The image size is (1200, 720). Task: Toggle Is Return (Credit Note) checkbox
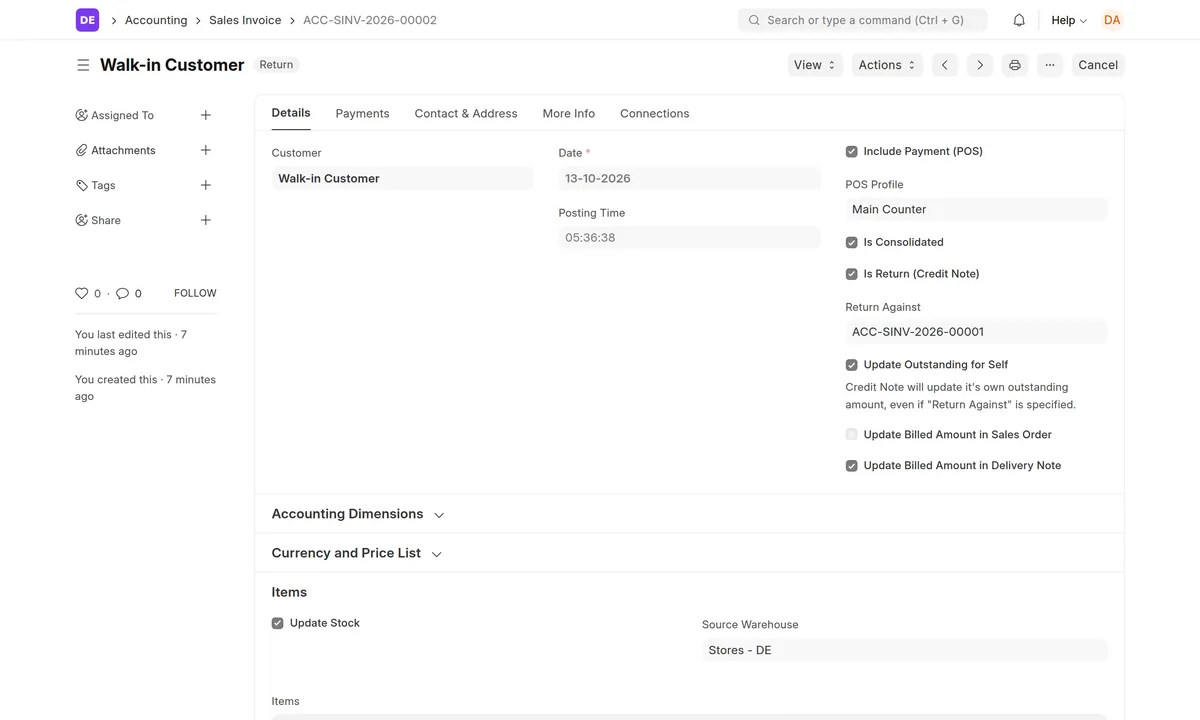pos(852,274)
